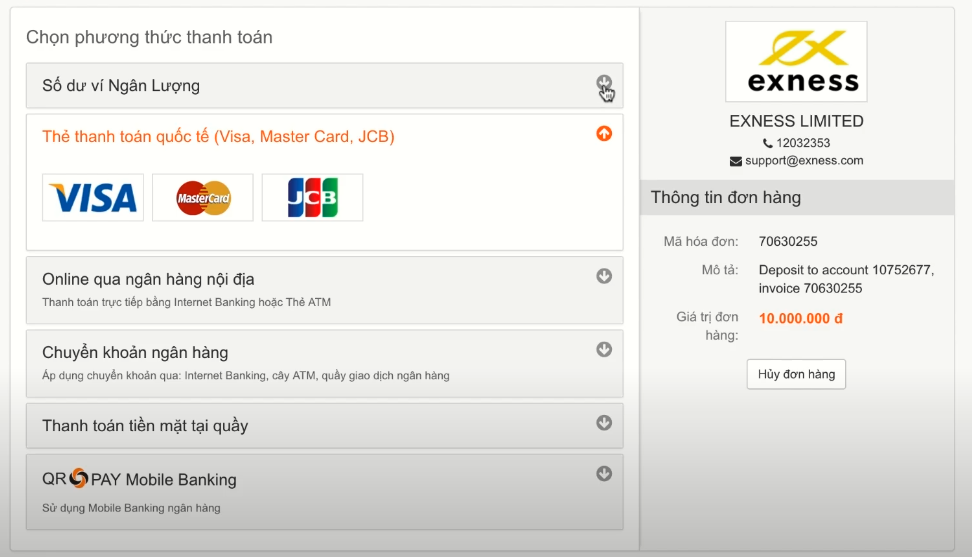Collapse the orange up-arrow on international card section
This screenshot has width=972, height=557.
tap(604, 133)
